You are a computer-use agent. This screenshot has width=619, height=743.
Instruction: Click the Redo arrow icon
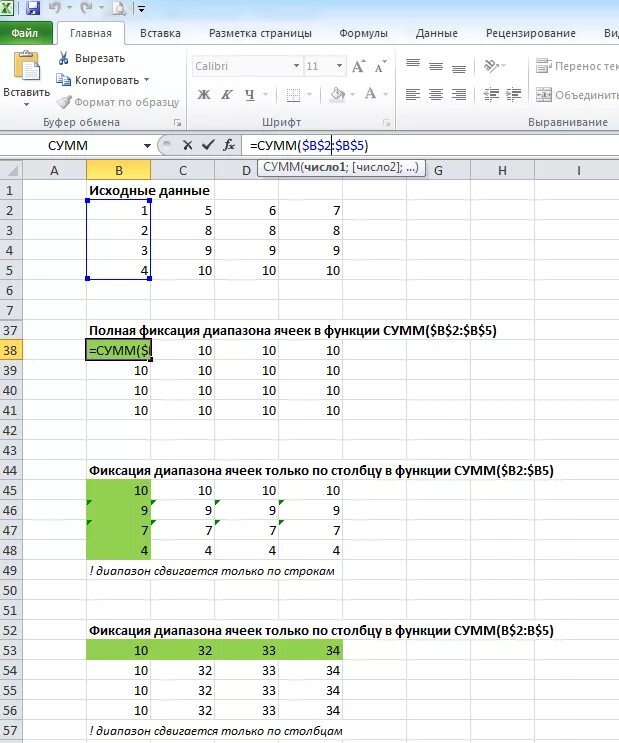coord(86,8)
